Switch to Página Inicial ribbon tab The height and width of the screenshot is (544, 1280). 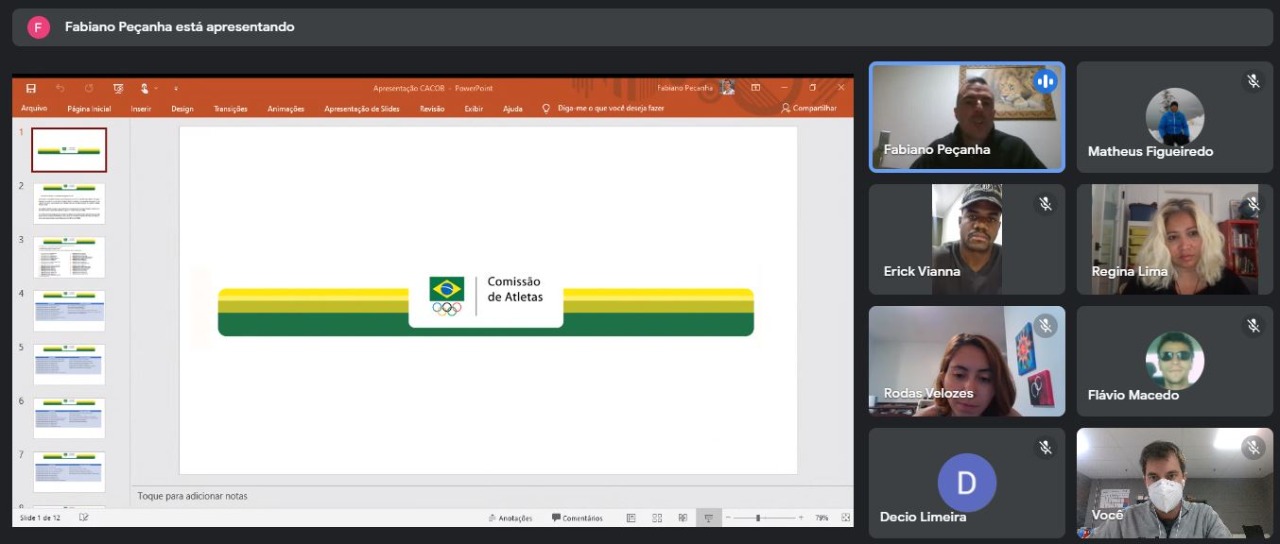pos(89,108)
